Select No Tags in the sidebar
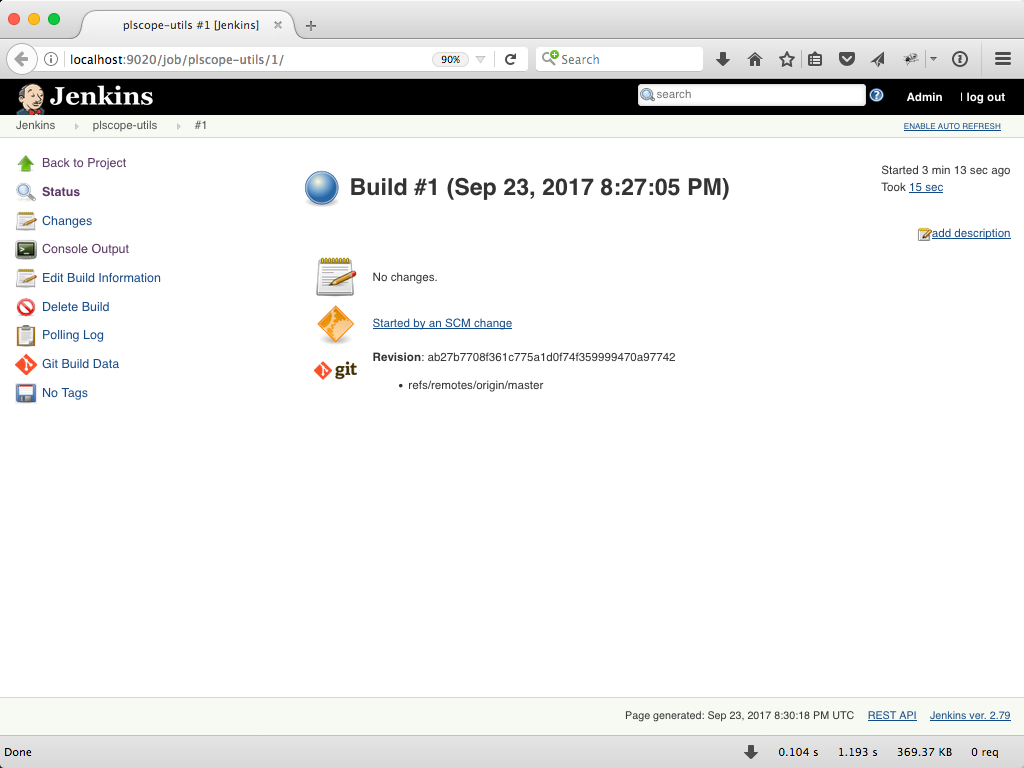This screenshot has width=1024, height=768. tap(65, 393)
